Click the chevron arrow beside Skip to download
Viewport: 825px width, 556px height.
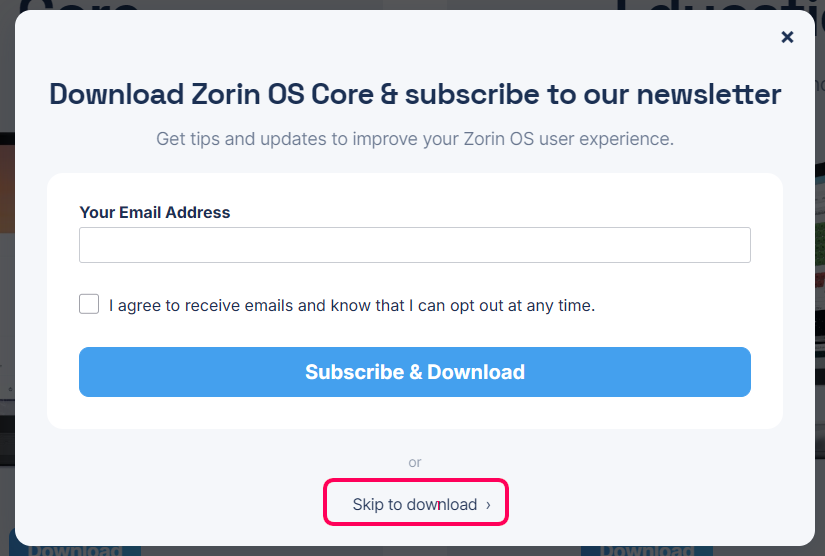pos(488,505)
